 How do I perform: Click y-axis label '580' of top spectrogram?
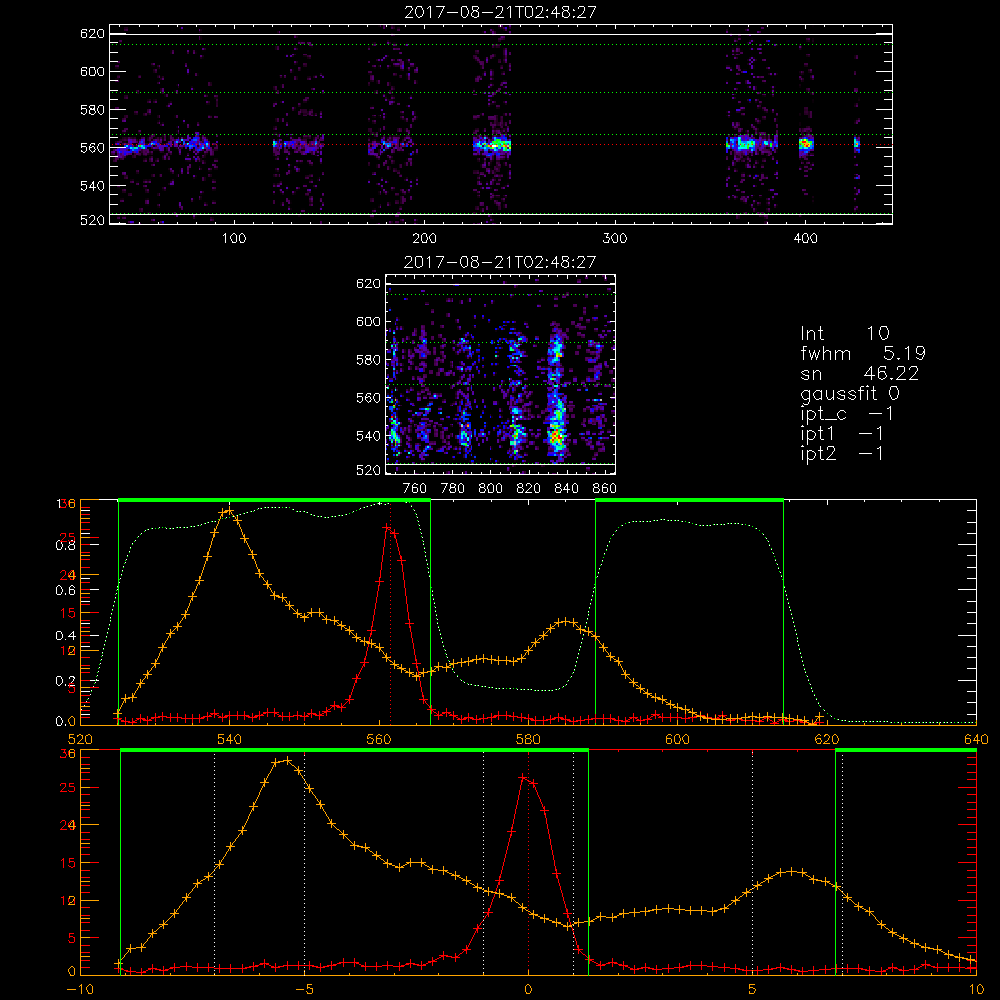coord(92,110)
